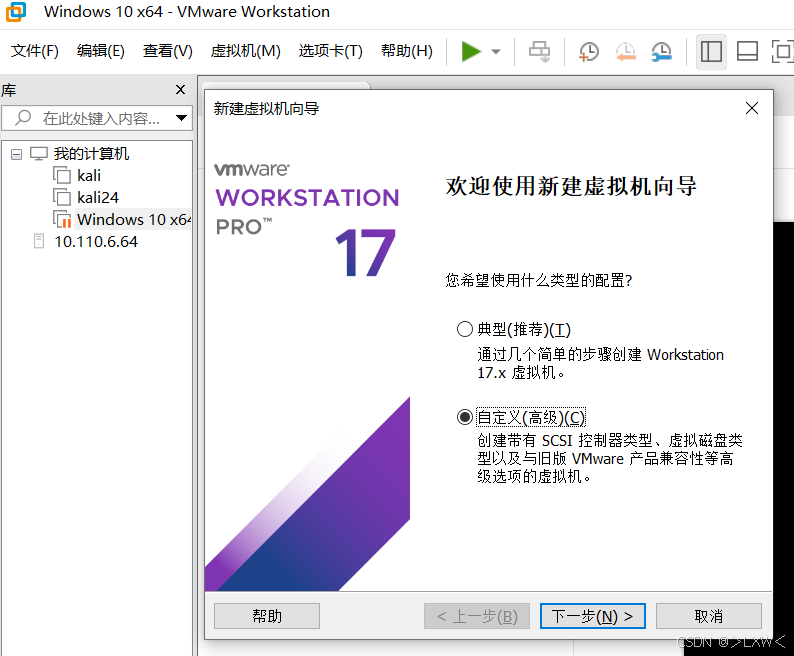Open the power options dropdown arrow

point(496,52)
